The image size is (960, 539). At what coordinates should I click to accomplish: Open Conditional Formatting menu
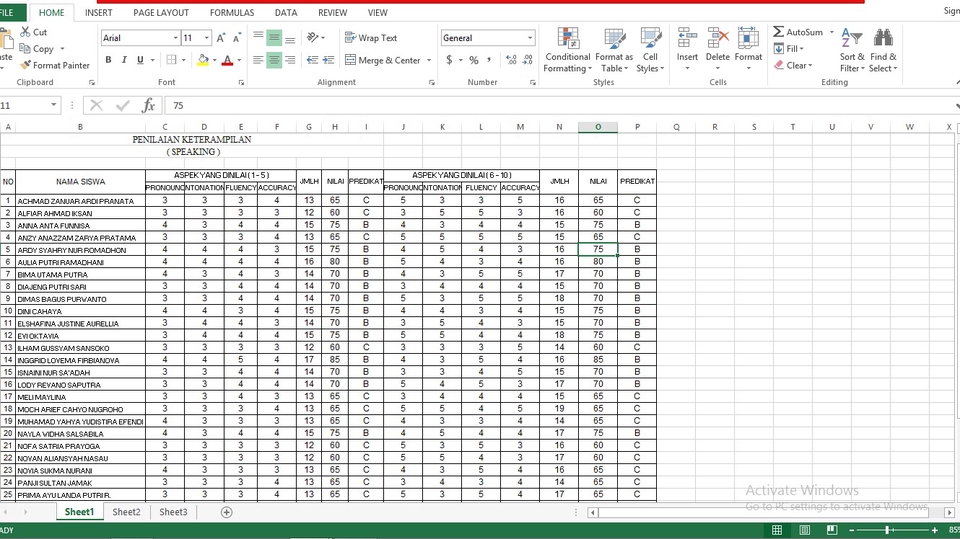[568, 50]
